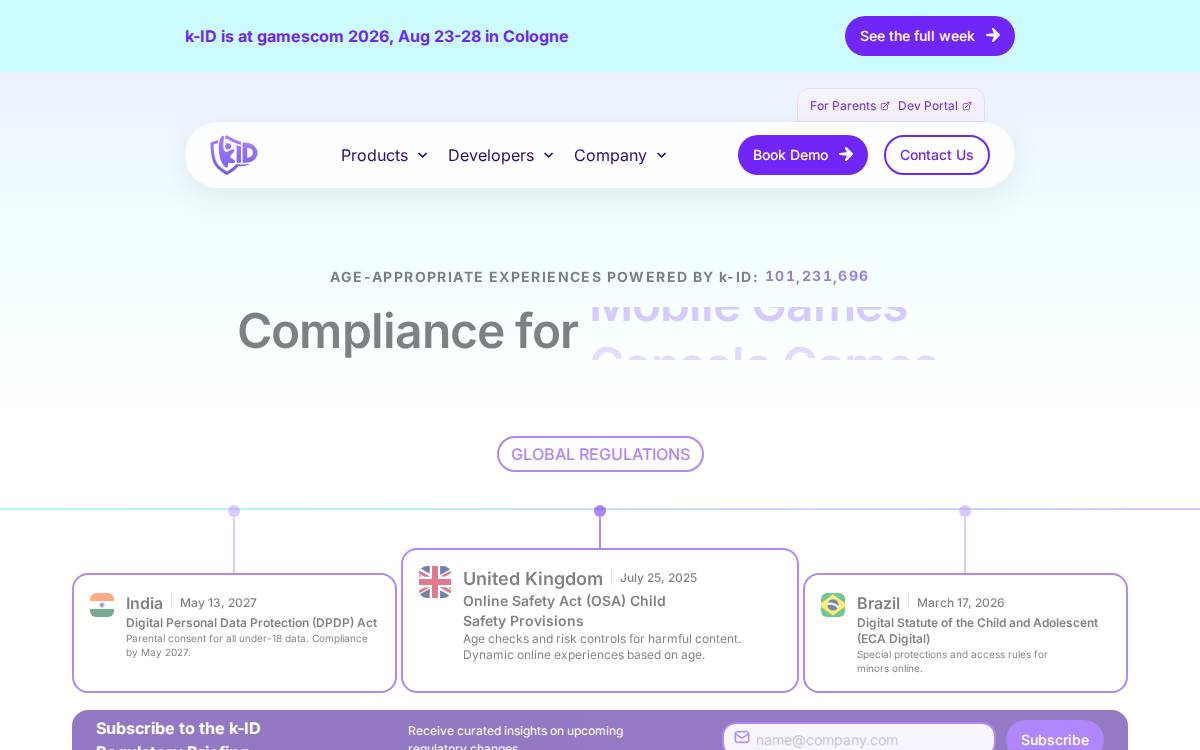Click the k-ID logo in the navbar
Viewport: 1200px width, 750px height.
(234, 155)
